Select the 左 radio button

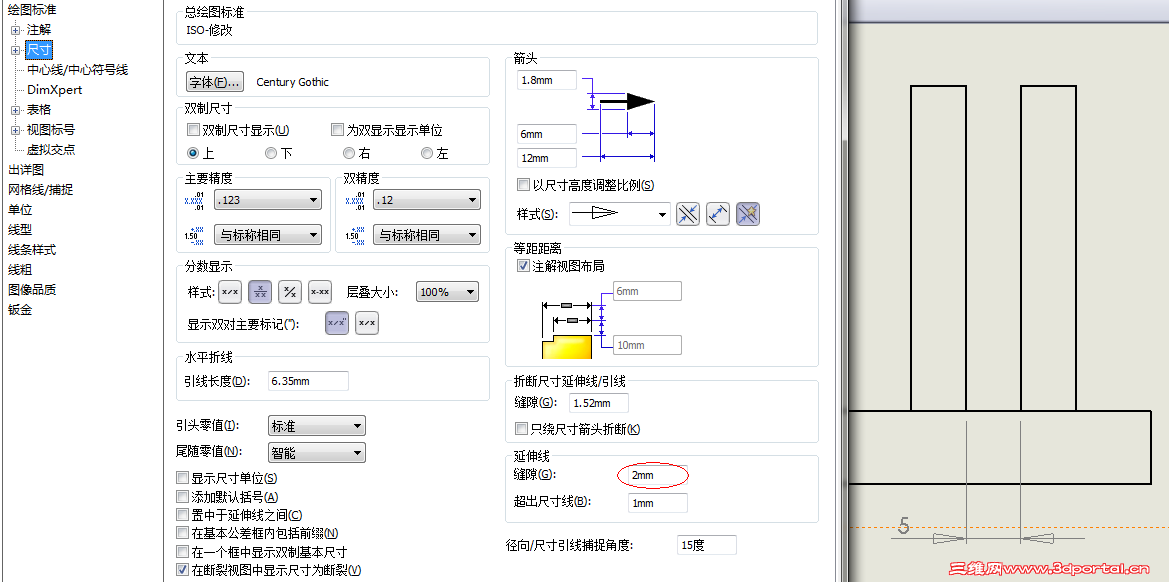click(x=426, y=154)
